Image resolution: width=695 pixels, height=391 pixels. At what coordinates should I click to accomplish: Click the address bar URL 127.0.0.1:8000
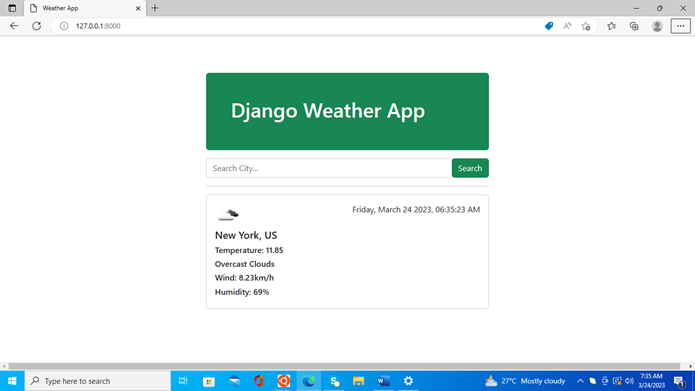(x=98, y=26)
